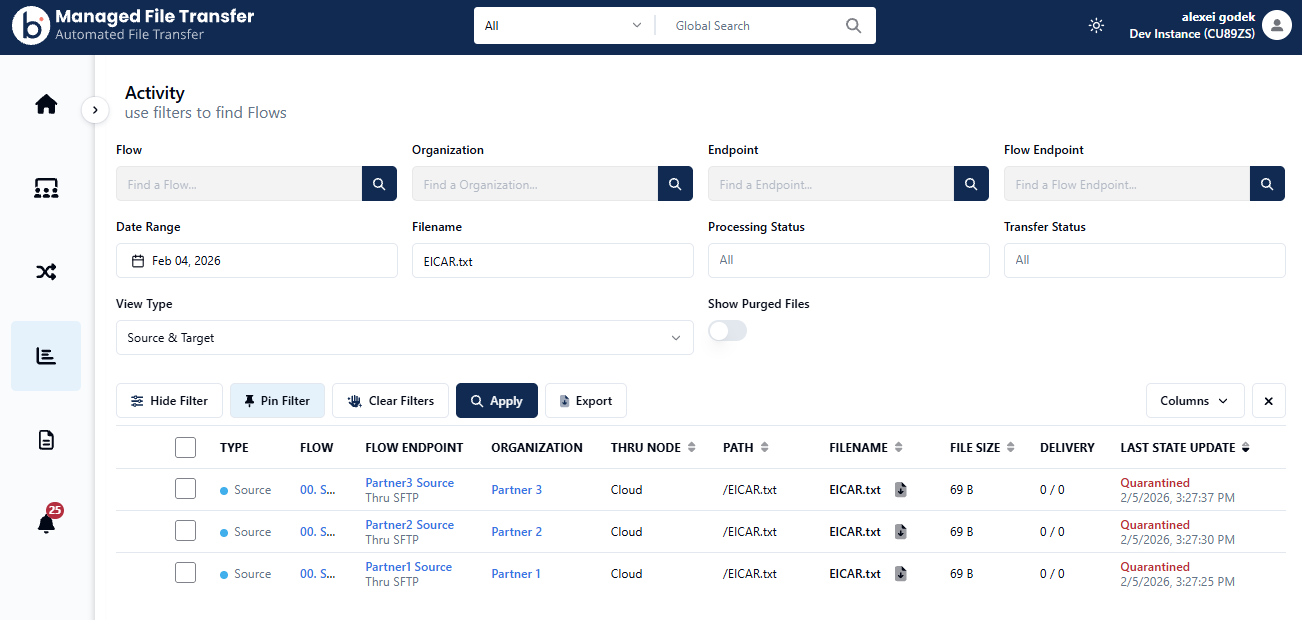Expand the sidebar using the chevron arrow
Image resolution: width=1302 pixels, height=620 pixels.
(x=95, y=110)
